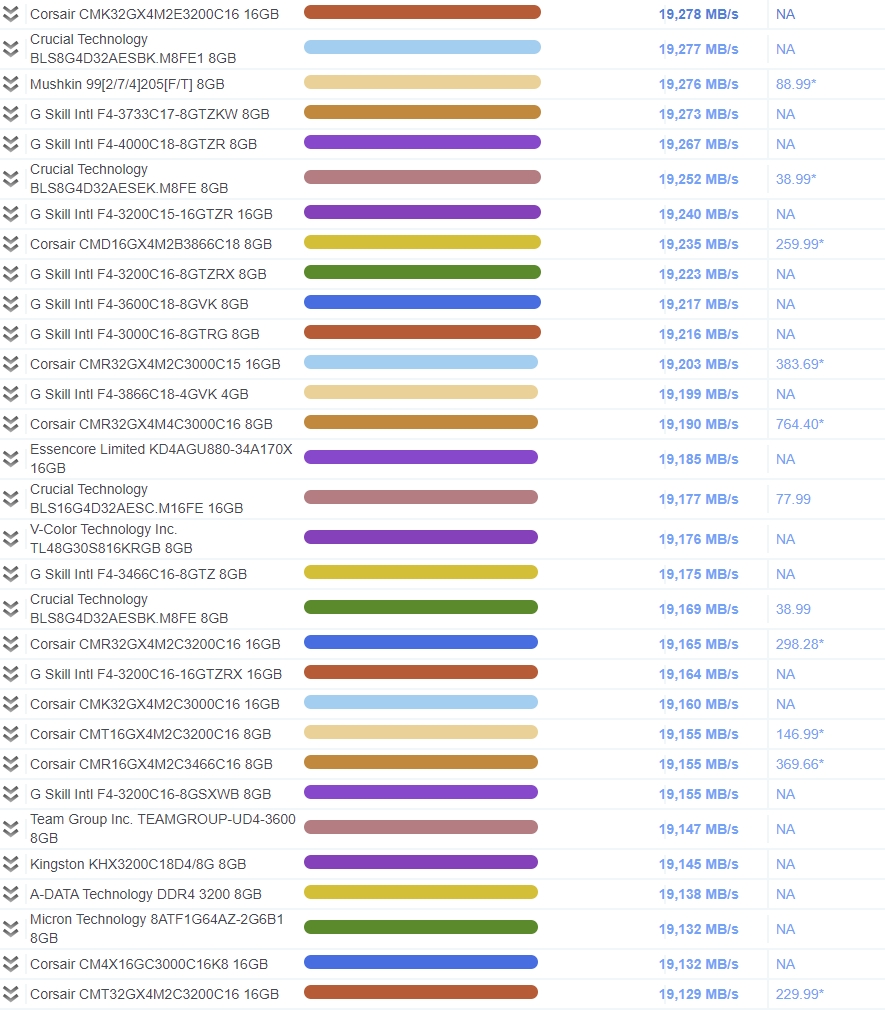Image resolution: width=885 pixels, height=1010 pixels.
Task: Click the 19,132 MB/s value for Micron
Action: [x=698, y=929]
